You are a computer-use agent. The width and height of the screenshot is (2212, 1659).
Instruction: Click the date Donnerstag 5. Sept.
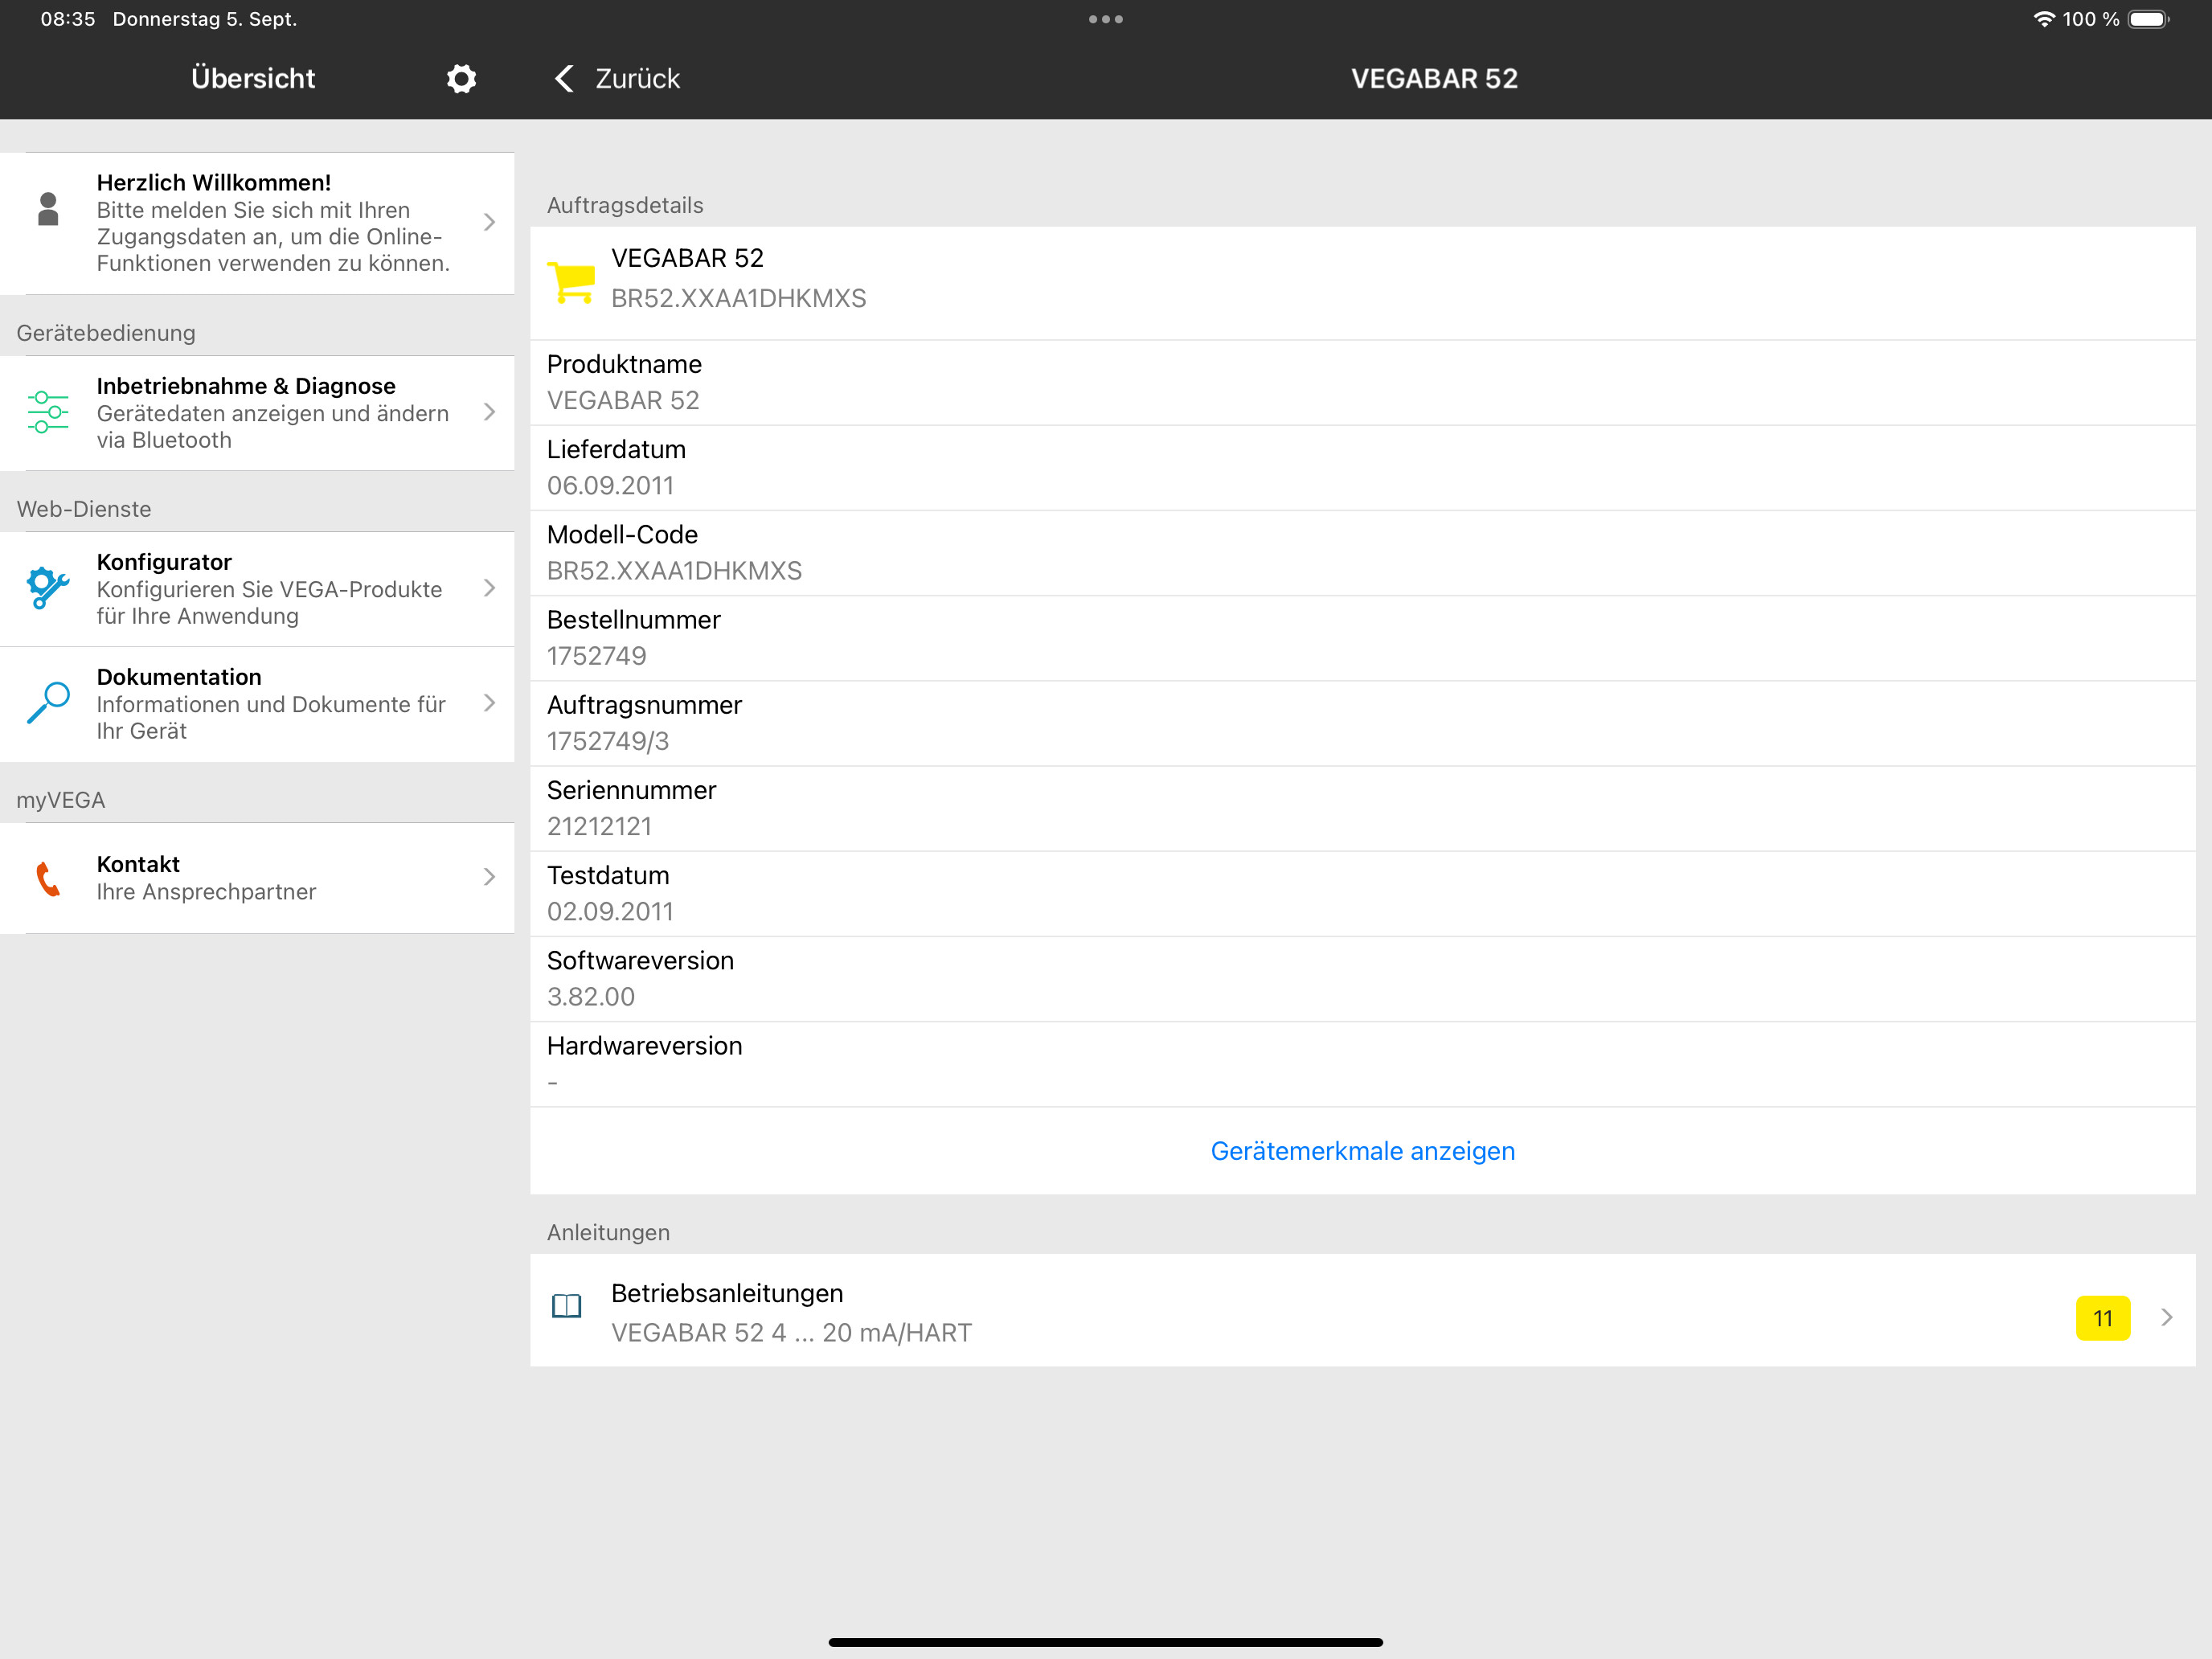205,19
